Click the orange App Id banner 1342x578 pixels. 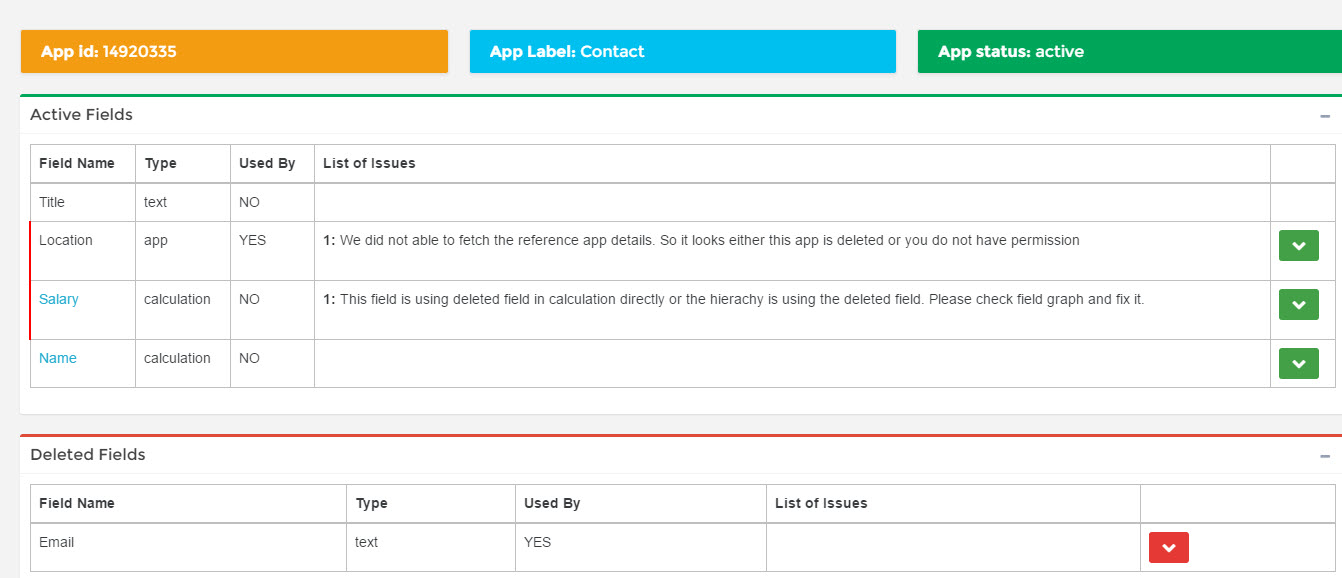[234, 52]
